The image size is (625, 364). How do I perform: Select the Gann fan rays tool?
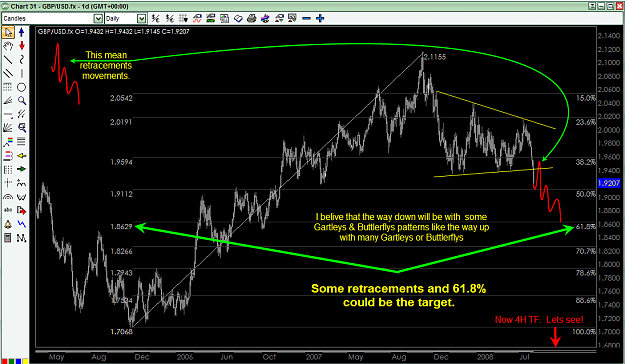8,128
